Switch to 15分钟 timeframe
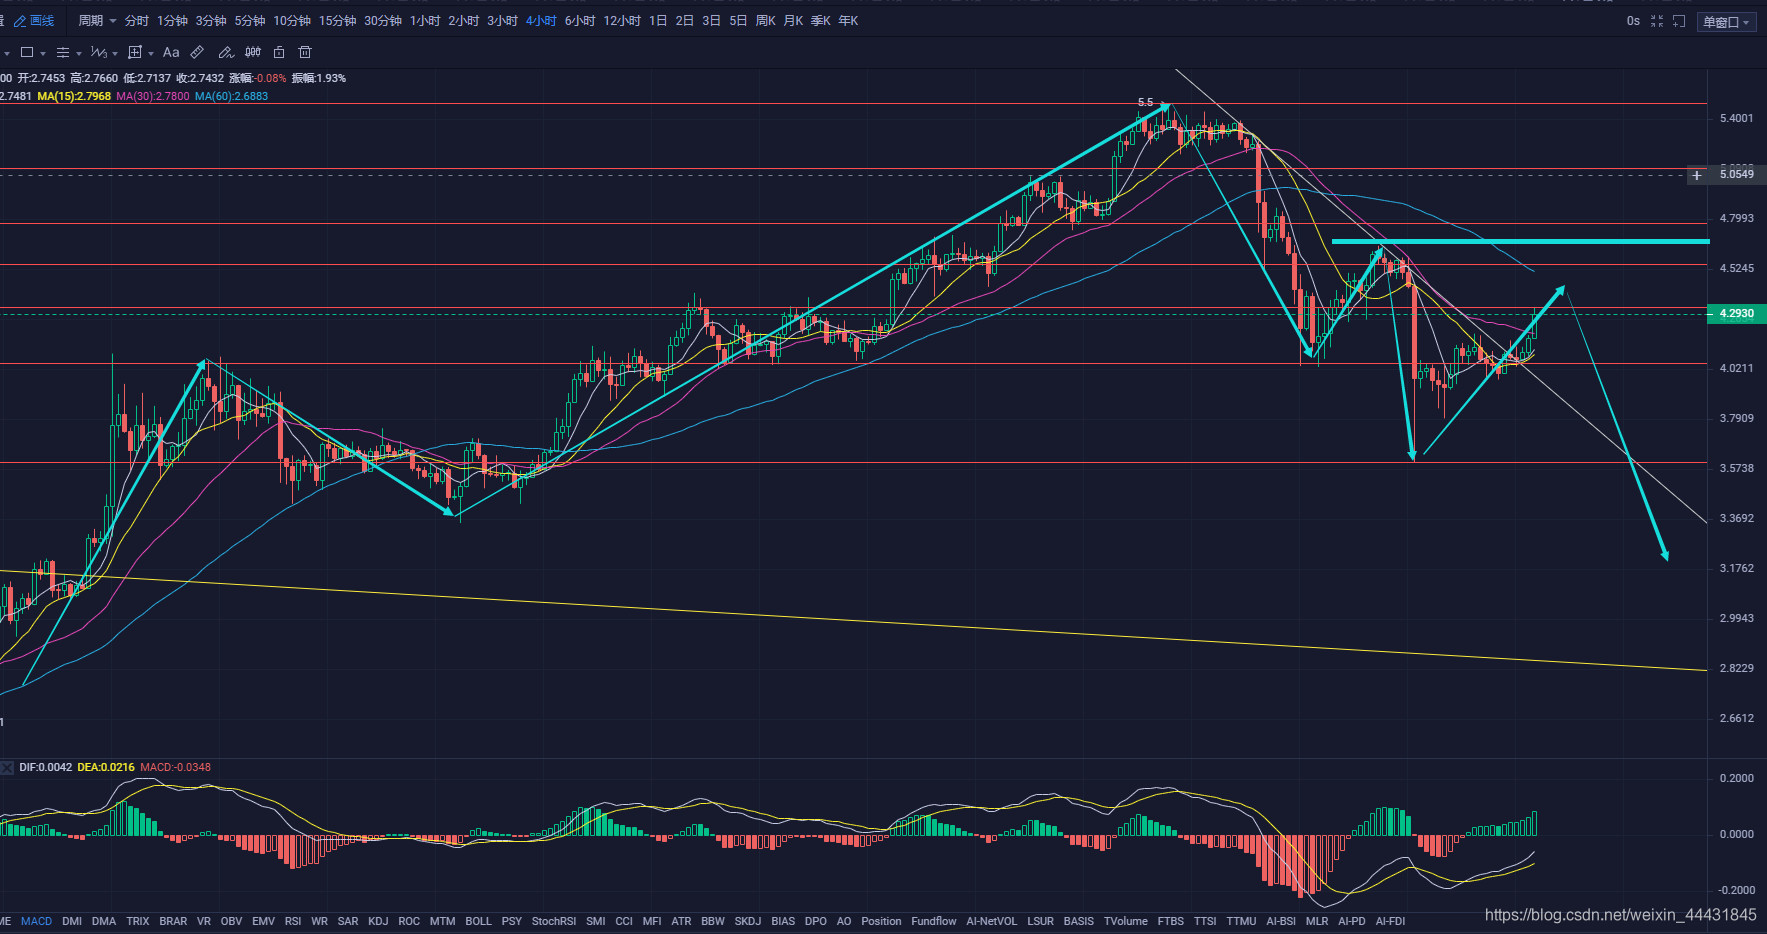The width and height of the screenshot is (1767, 934). click(338, 21)
